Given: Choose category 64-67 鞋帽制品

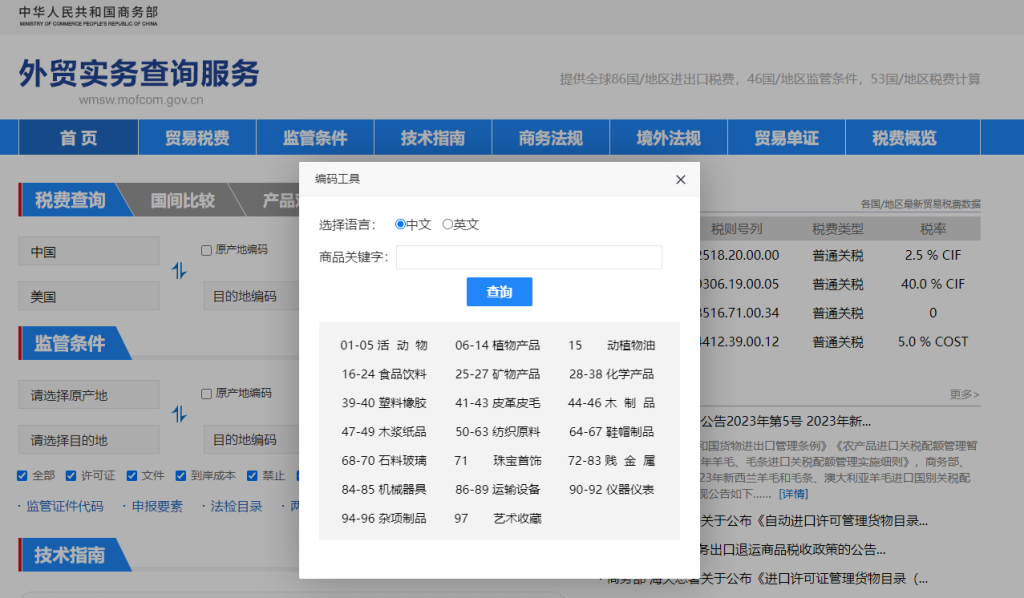Looking at the screenshot, I should pos(611,432).
